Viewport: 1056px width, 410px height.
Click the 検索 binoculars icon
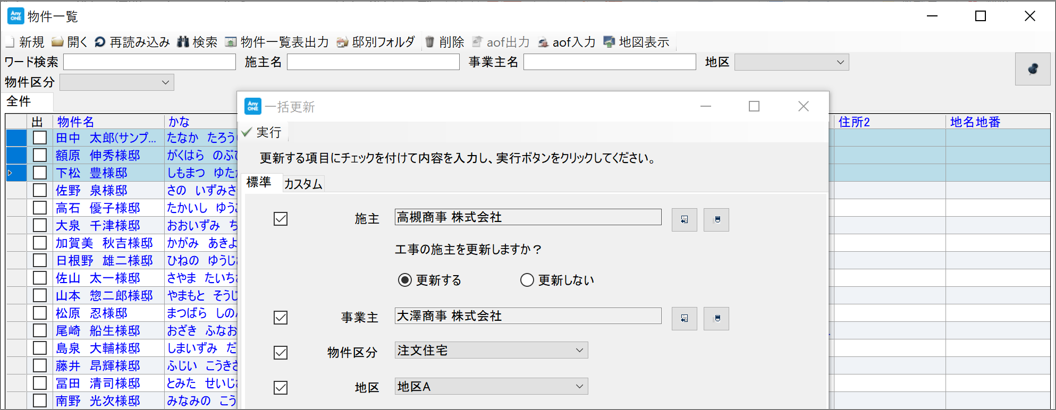pyautogui.click(x=183, y=42)
